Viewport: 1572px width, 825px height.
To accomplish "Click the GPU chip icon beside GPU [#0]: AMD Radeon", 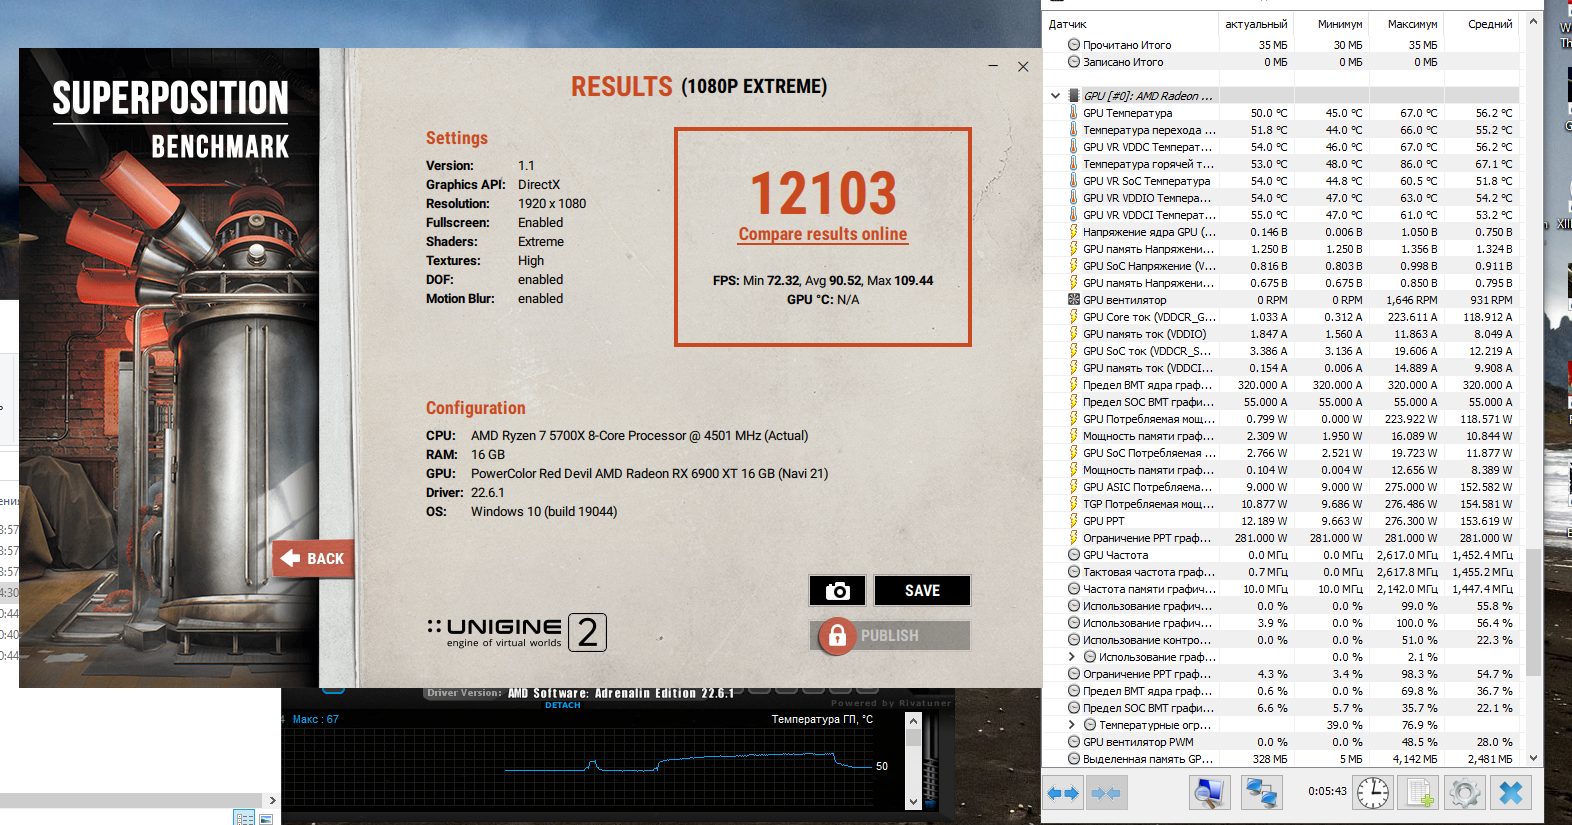I will [1074, 96].
